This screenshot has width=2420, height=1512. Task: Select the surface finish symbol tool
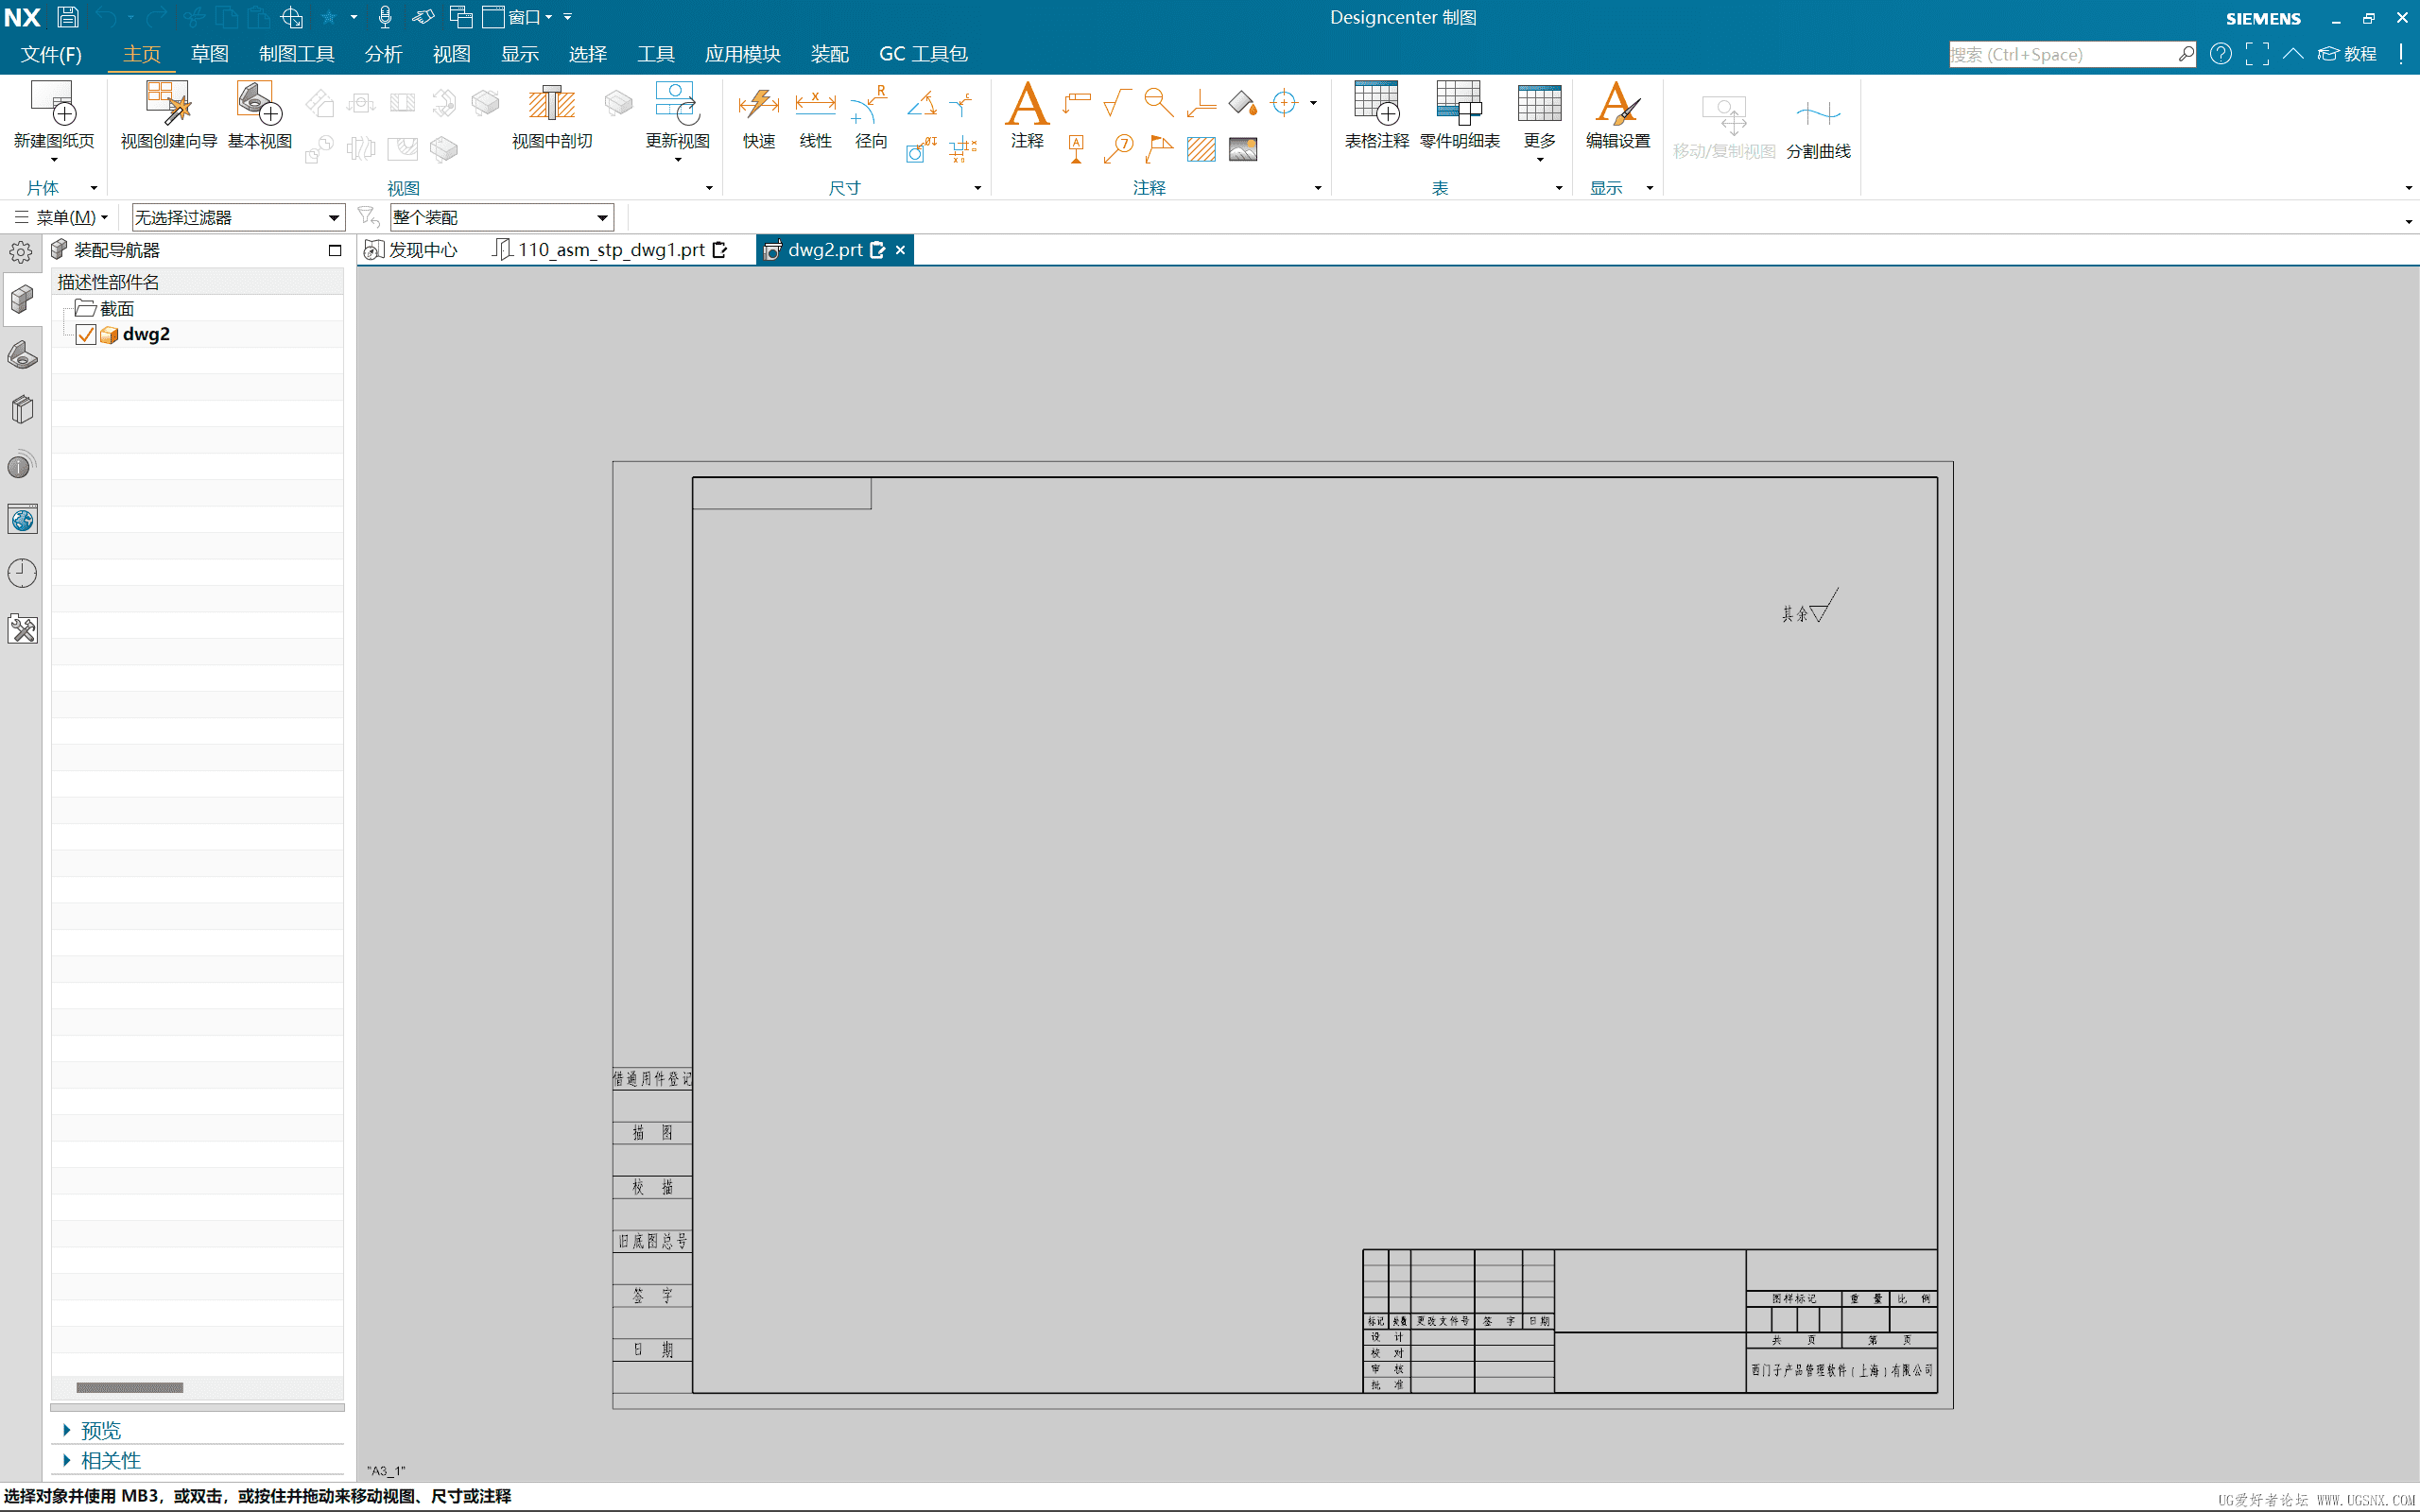click(1117, 103)
